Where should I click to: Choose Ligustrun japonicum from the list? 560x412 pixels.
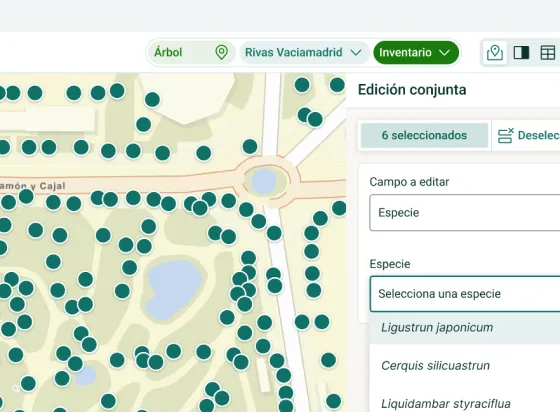pyautogui.click(x=465, y=327)
